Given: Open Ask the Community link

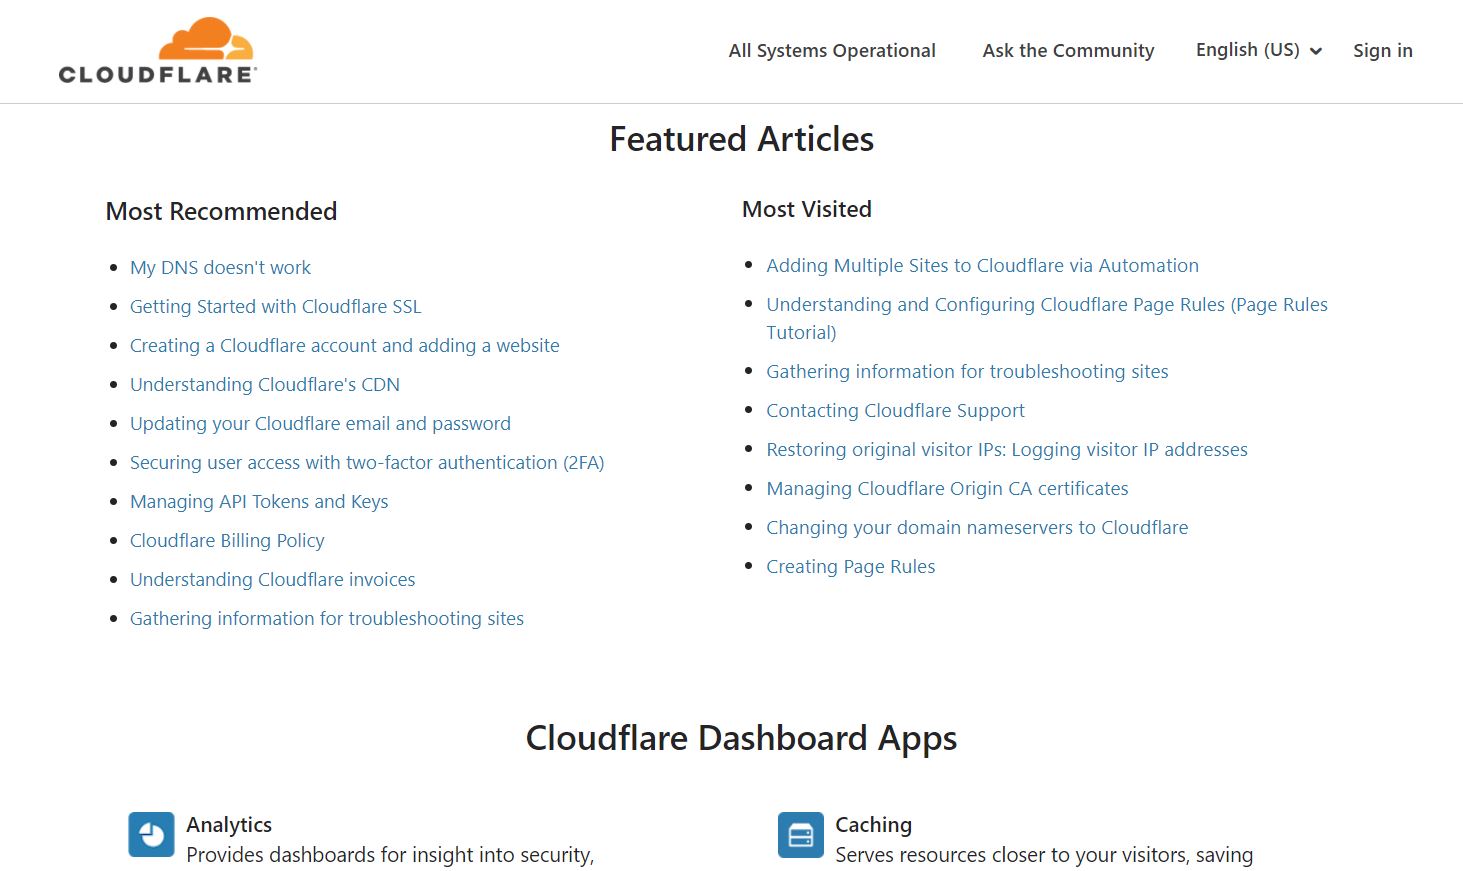Looking at the screenshot, I should click(1068, 50).
